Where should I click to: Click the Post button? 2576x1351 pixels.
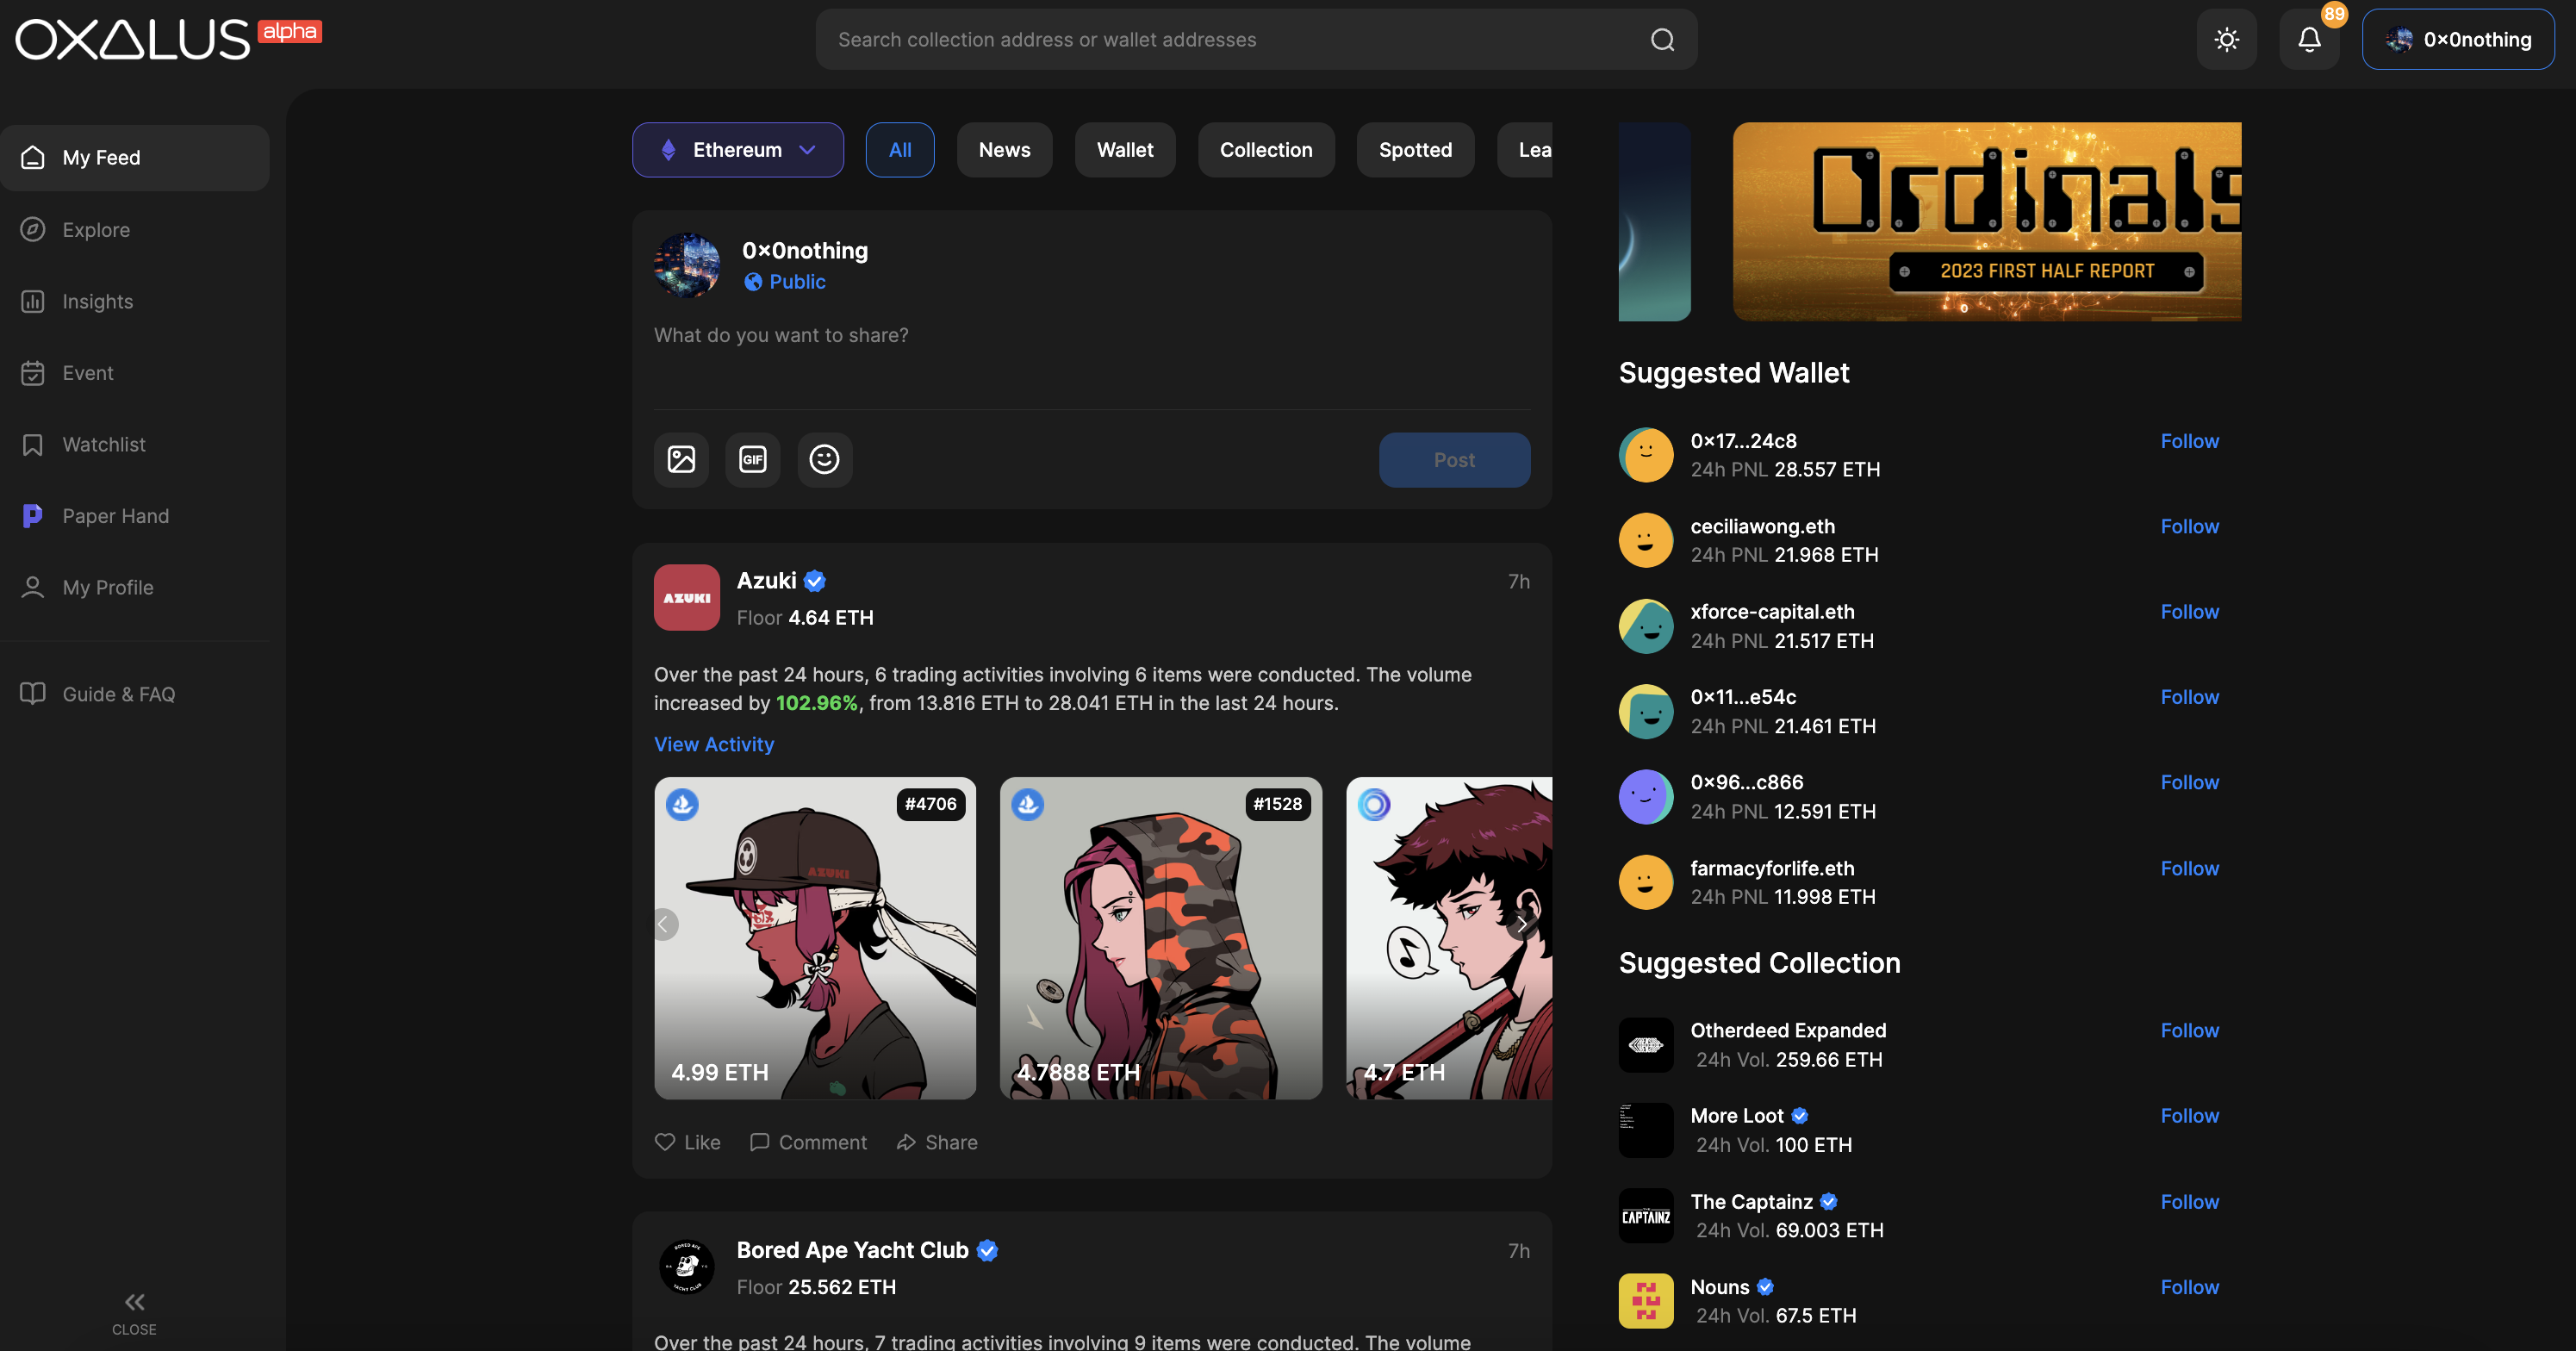(x=1454, y=460)
